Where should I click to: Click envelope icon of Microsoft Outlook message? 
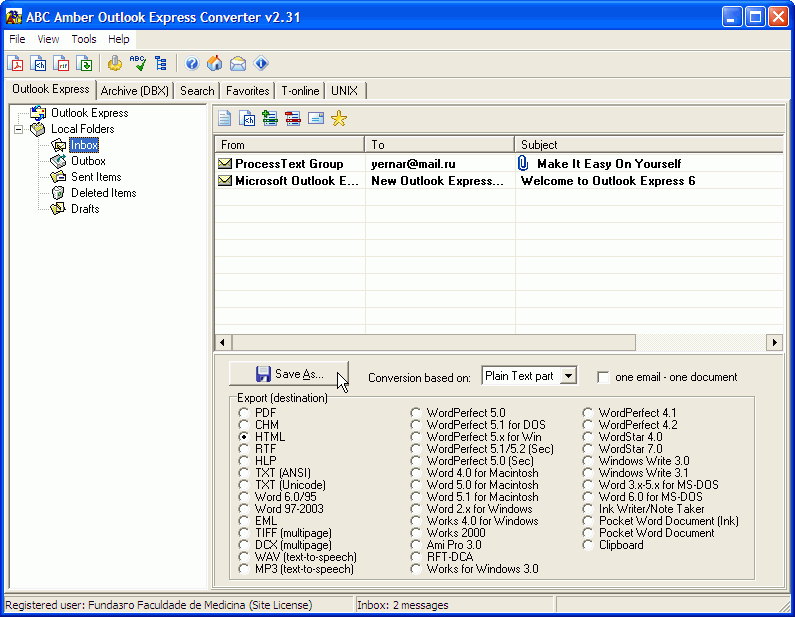point(225,180)
